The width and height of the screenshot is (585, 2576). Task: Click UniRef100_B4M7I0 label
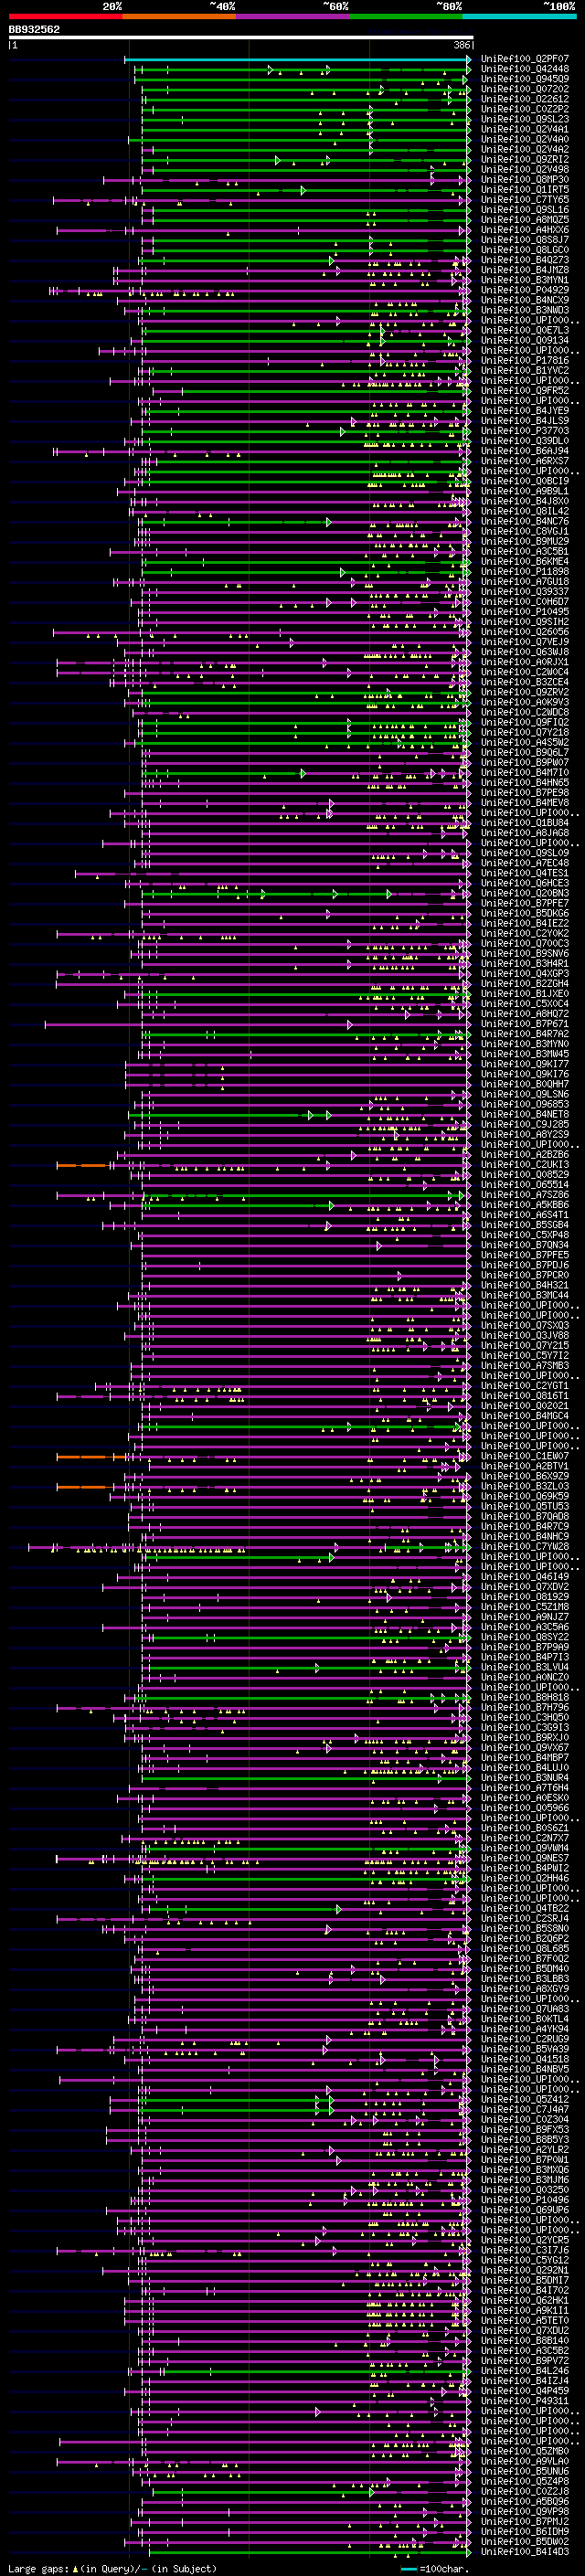pyautogui.click(x=525, y=773)
